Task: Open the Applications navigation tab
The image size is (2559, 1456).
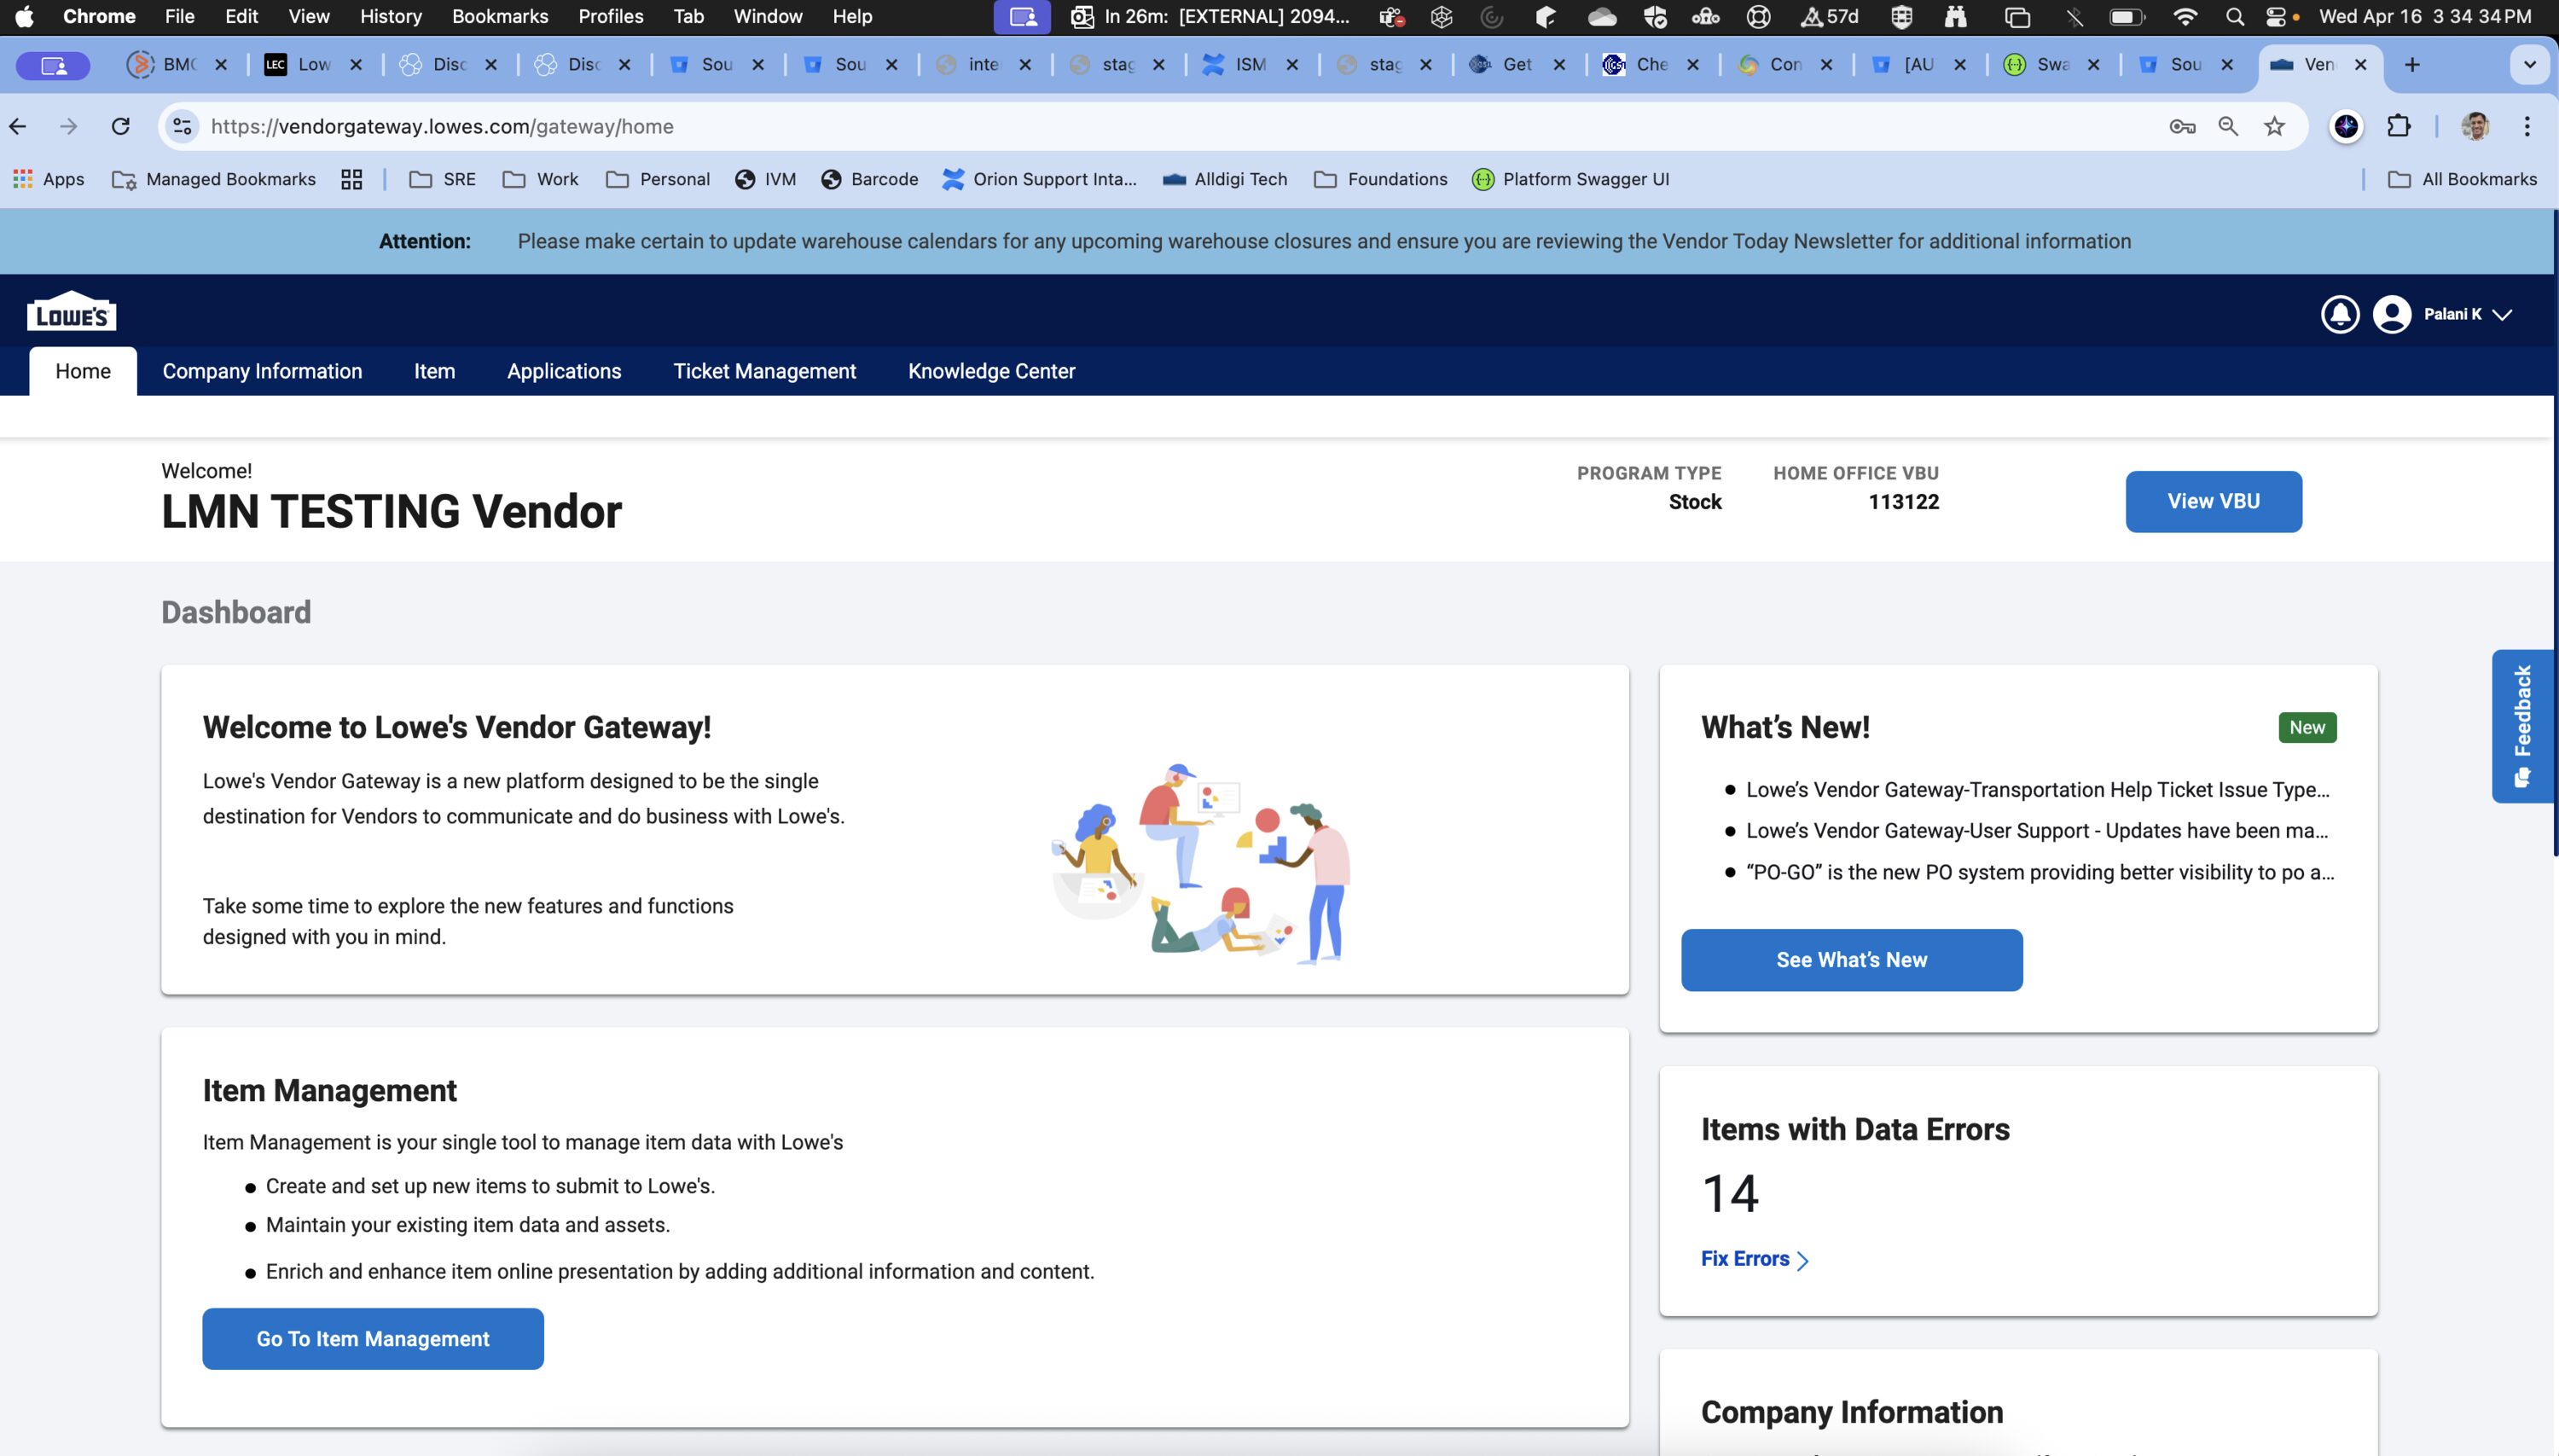Action: pos(564,371)
